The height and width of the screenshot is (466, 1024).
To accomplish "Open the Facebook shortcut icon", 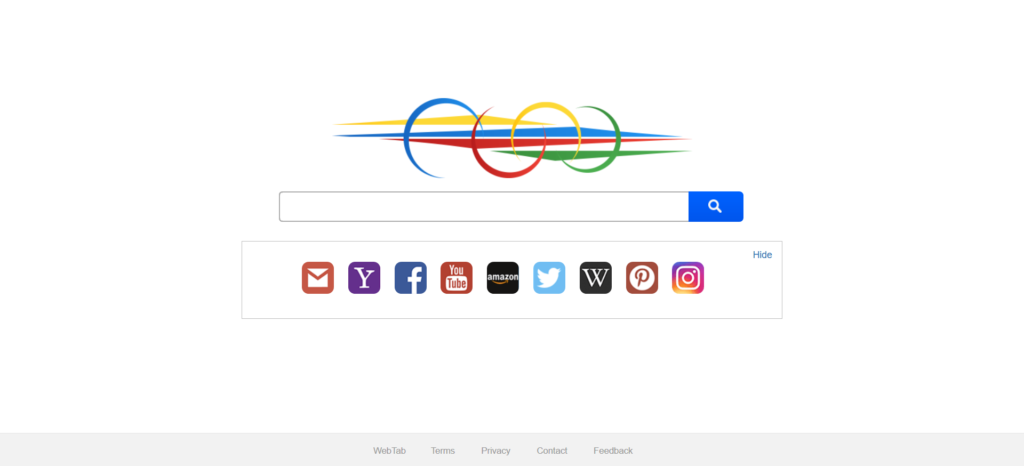I will coord(410,278).
